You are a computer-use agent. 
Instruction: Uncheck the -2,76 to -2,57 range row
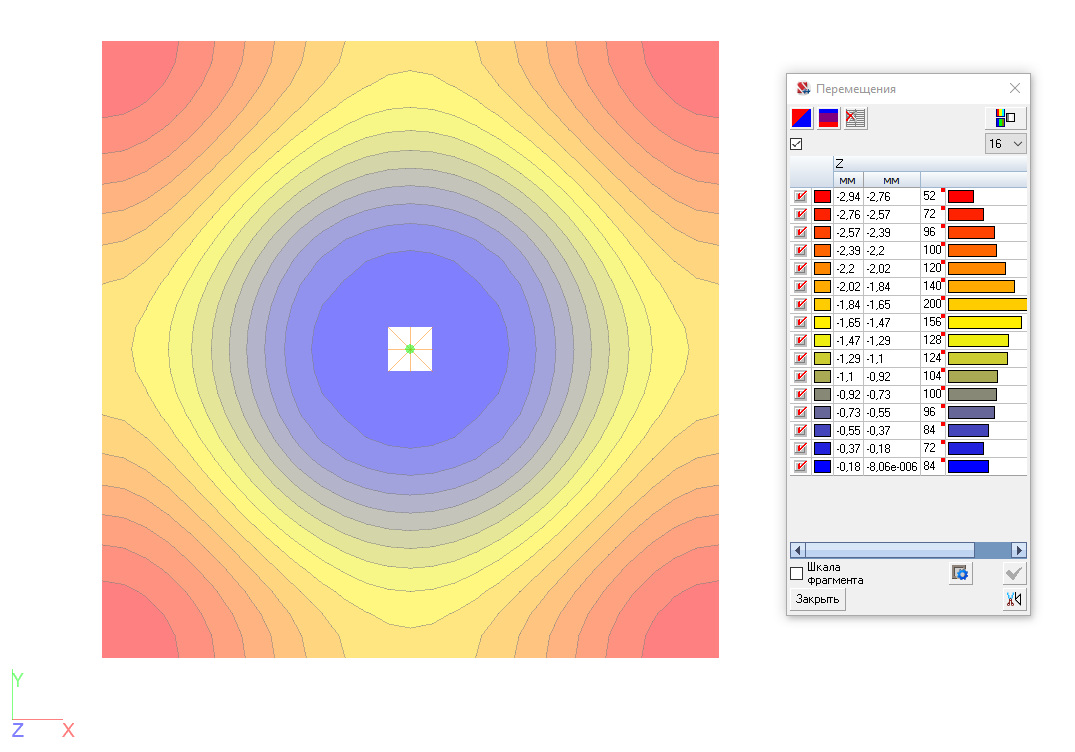click(800, 215)
